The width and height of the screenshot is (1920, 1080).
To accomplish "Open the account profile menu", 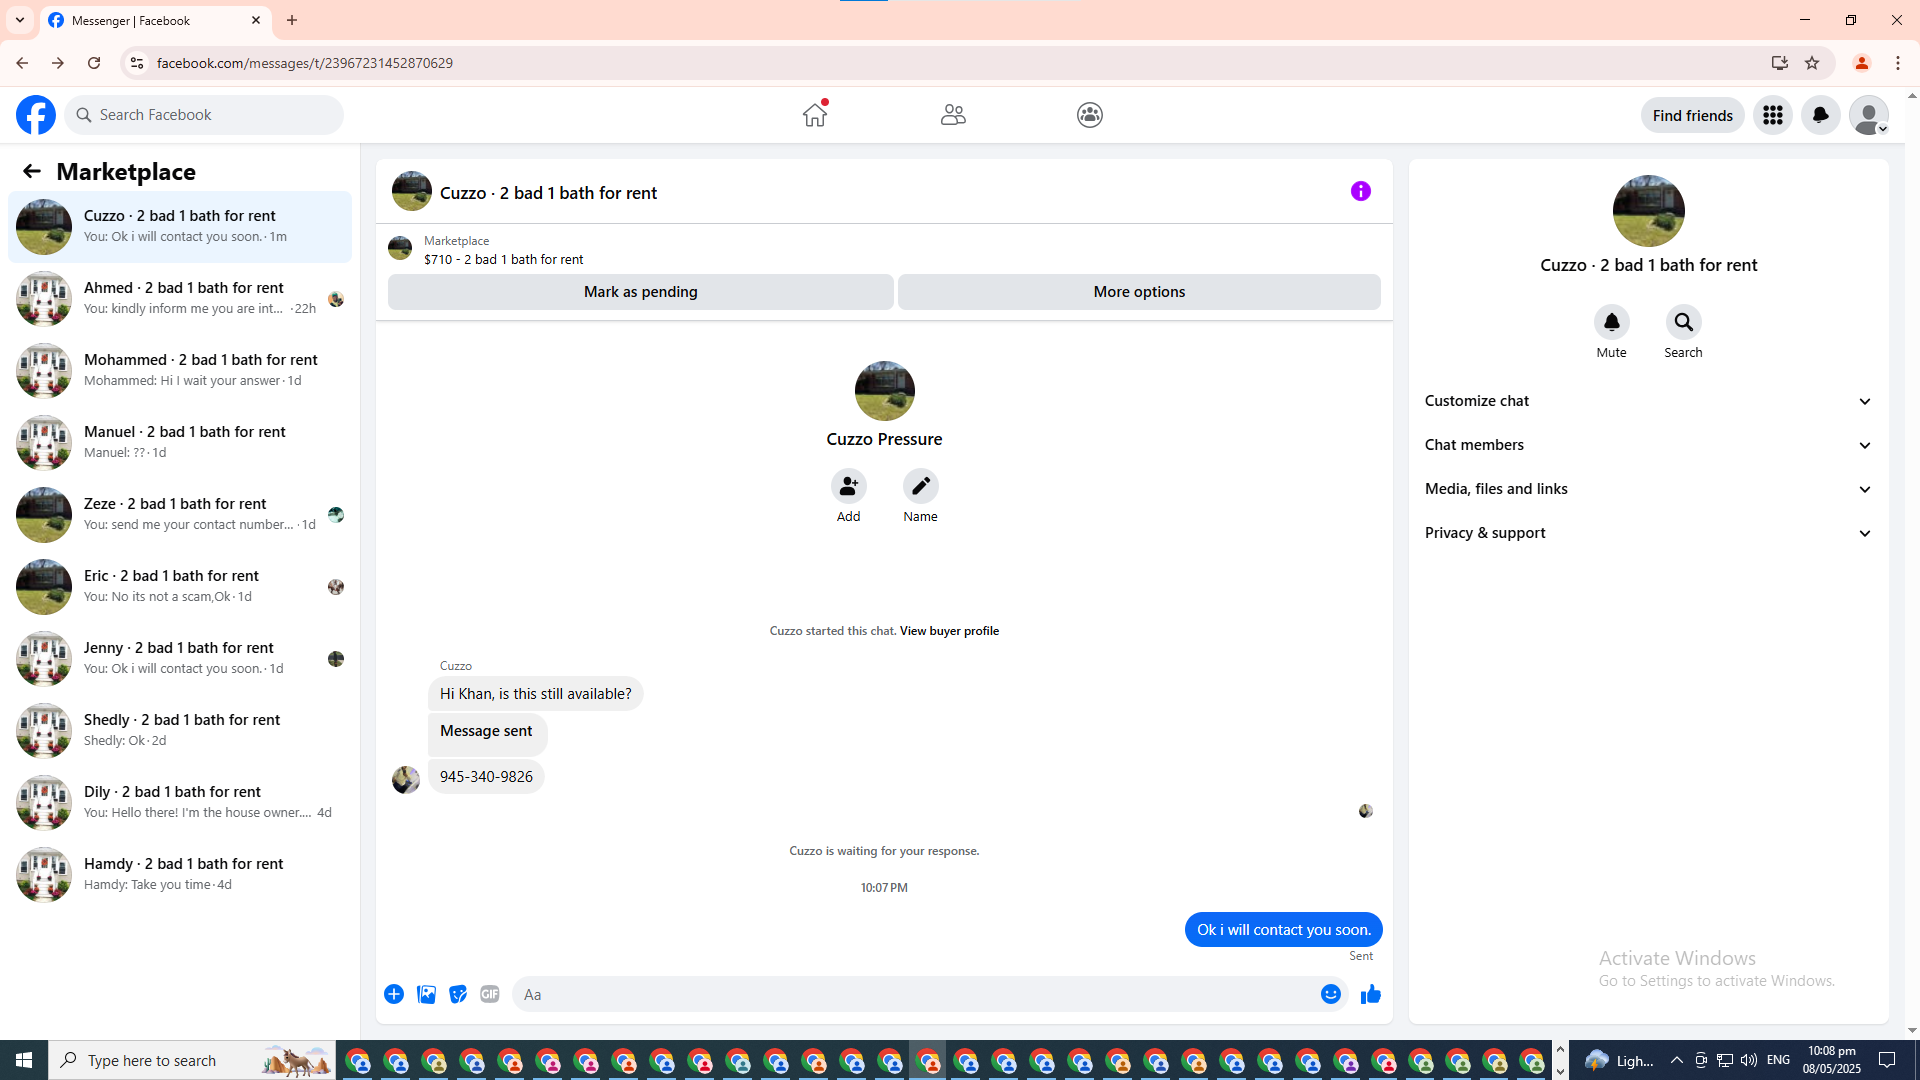I will (x=1869, y=115).
